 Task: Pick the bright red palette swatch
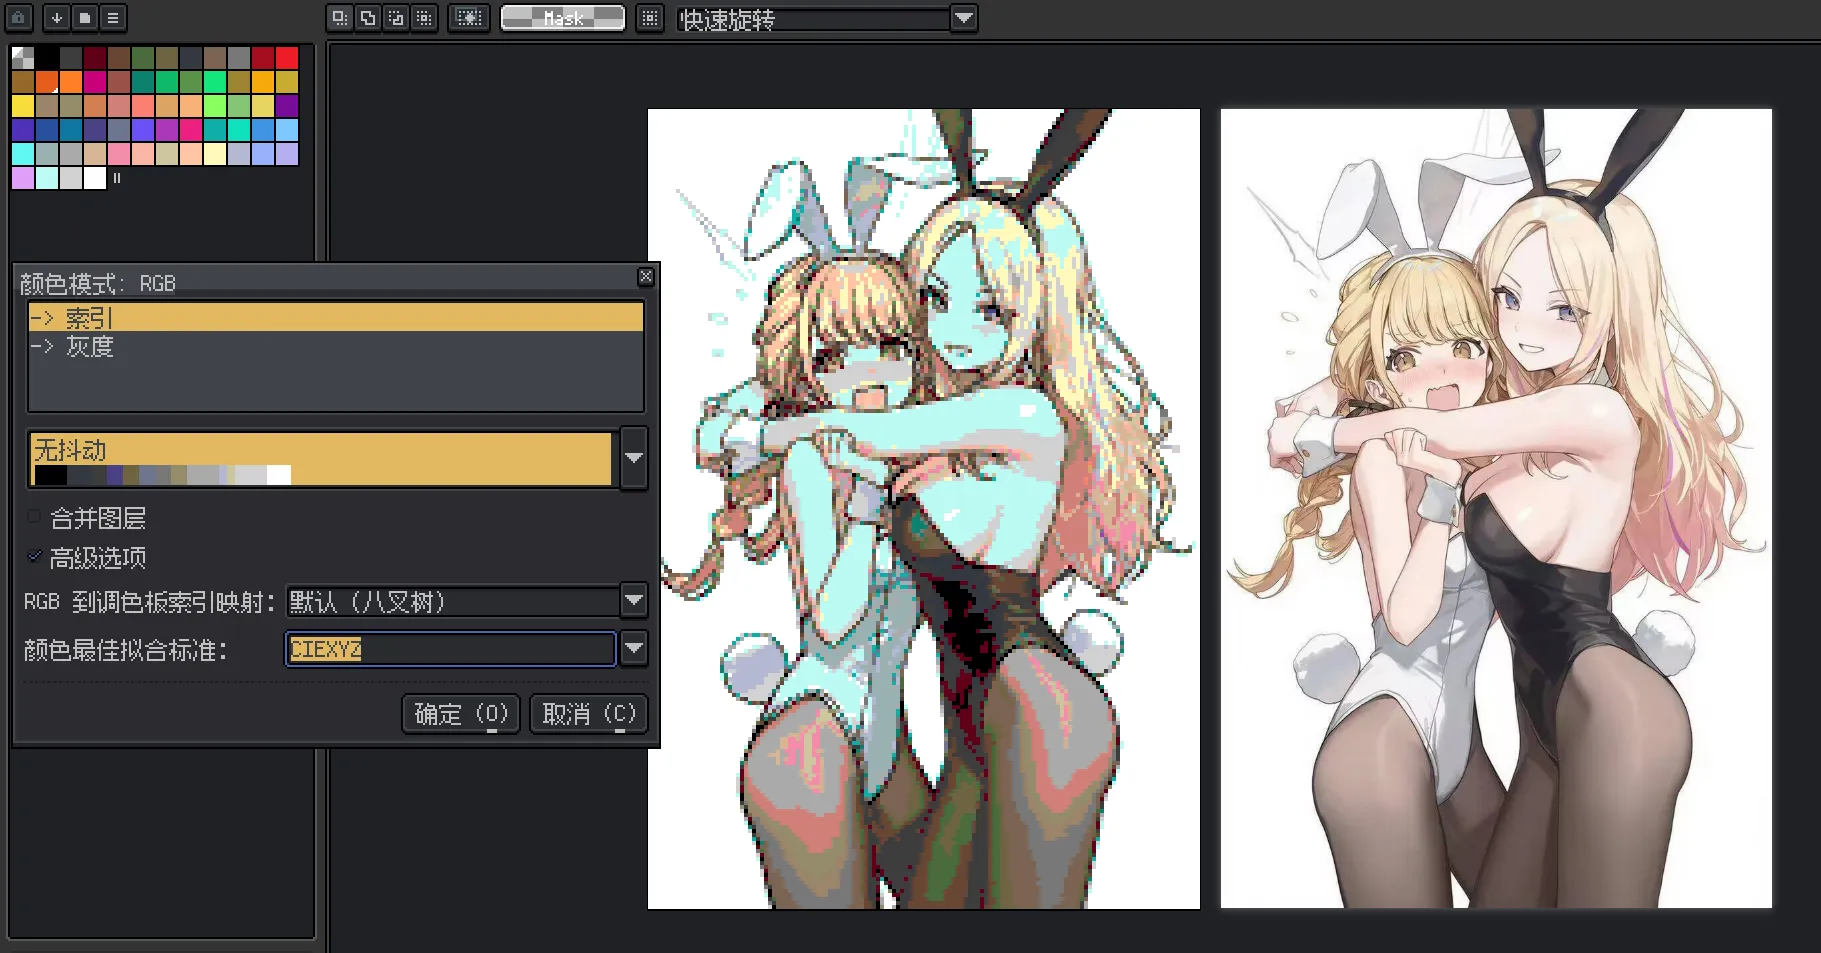pyautogui.click(x=287, y=58)
